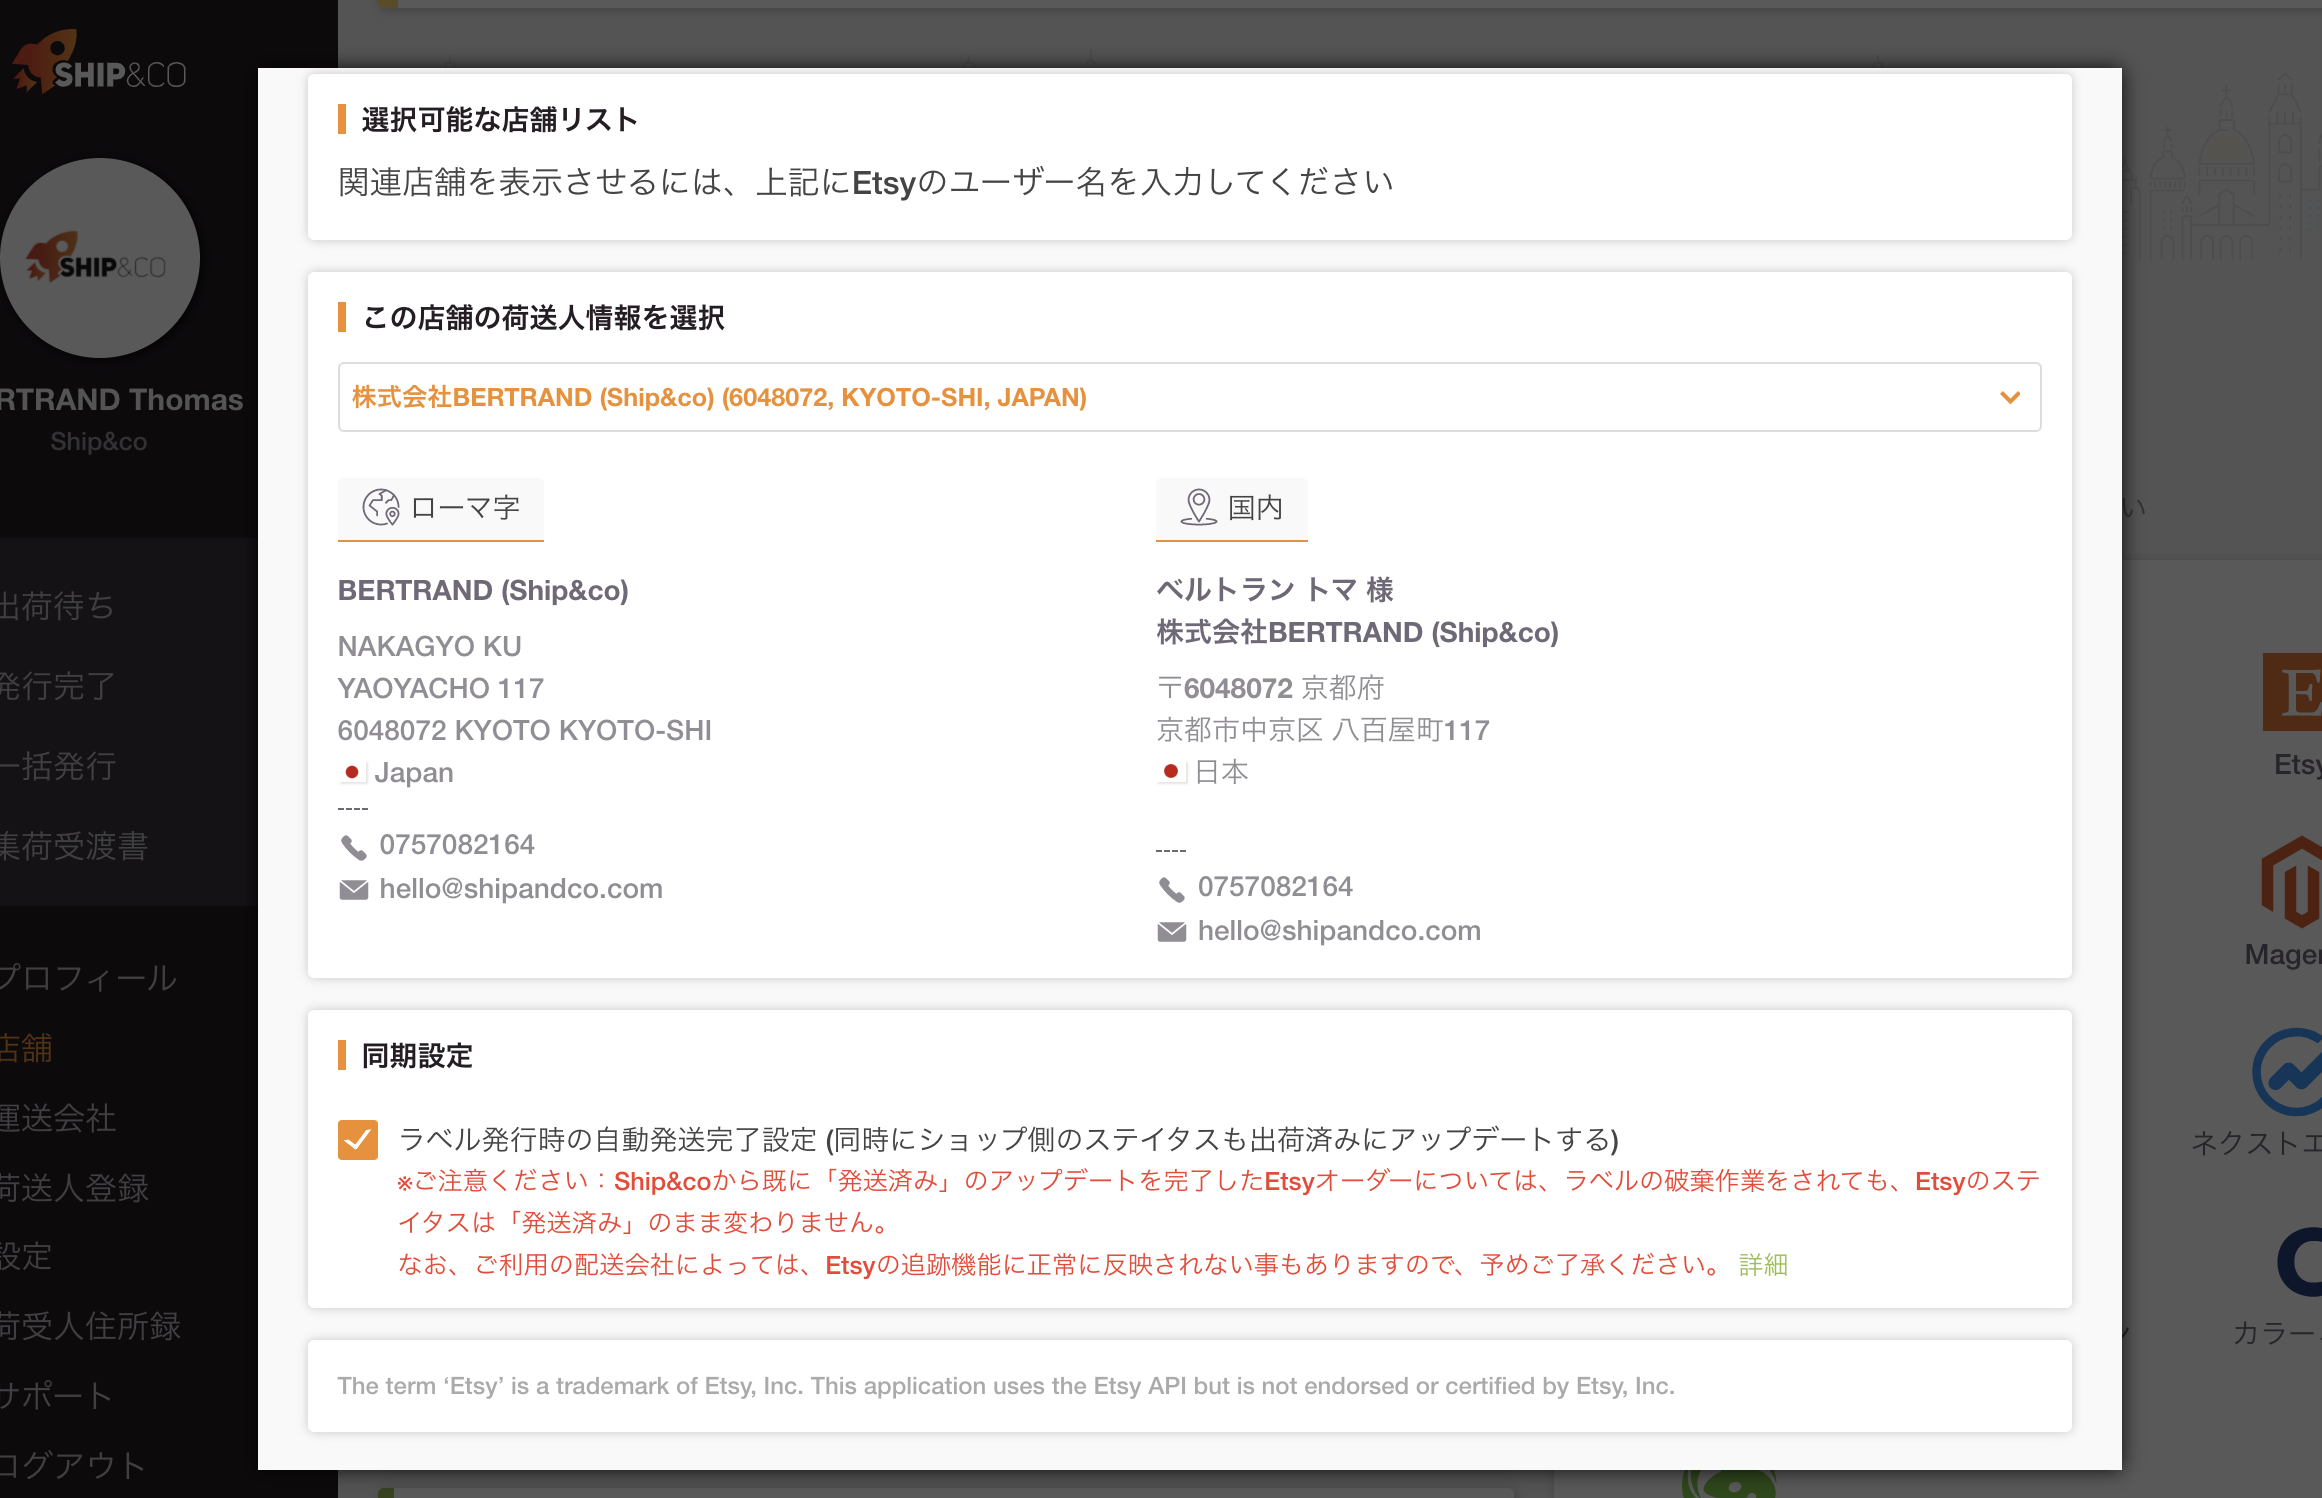Viewport: 2322px width, 1498px height.
Task: Click the RTRAND Thomas user name in sidebar
Action: [x=121, y=400]
